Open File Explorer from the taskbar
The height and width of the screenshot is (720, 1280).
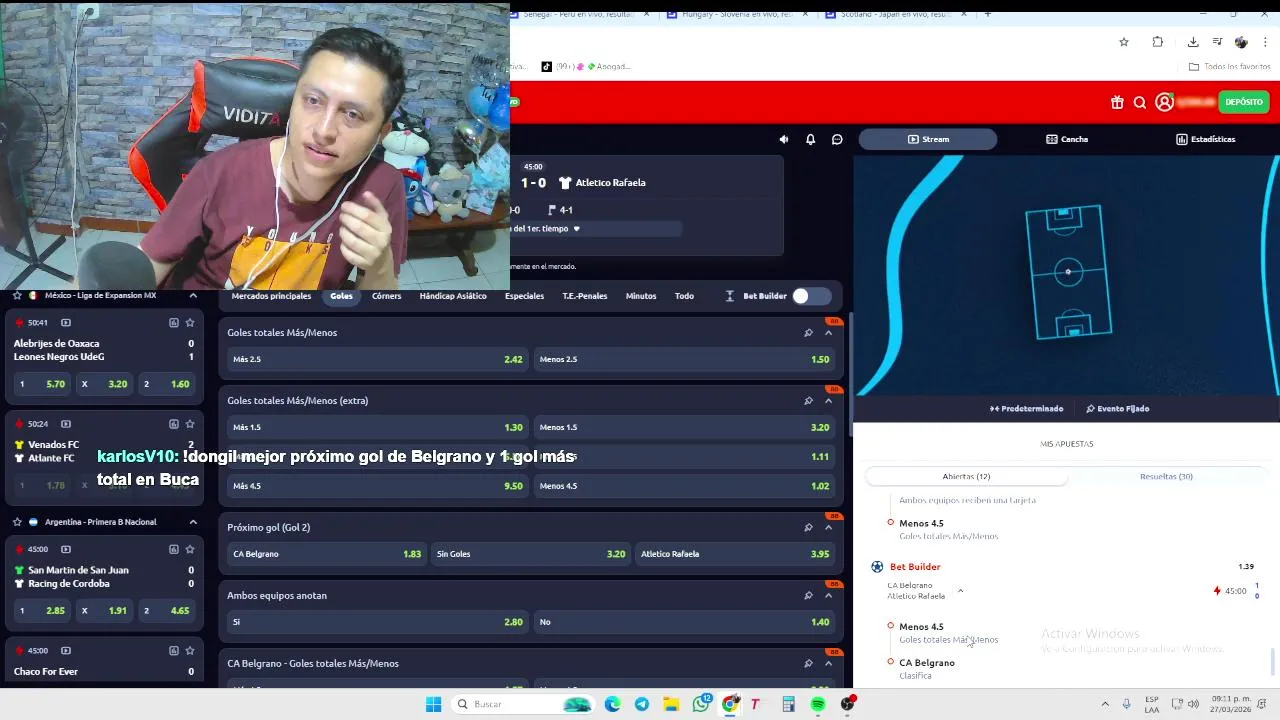(671, 704)
